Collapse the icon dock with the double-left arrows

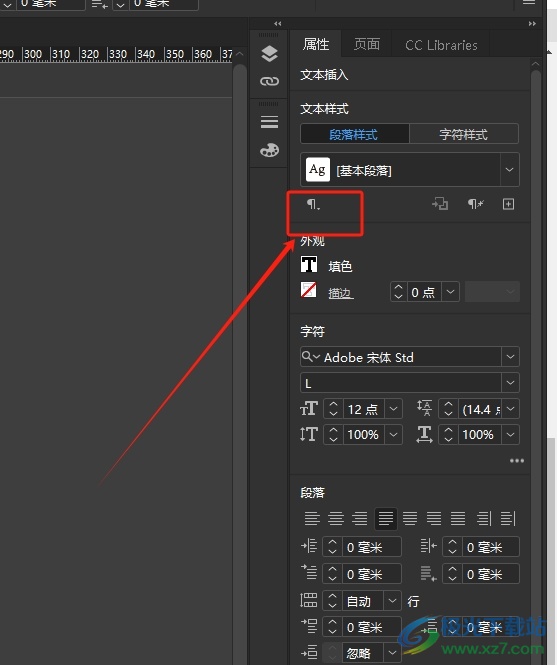click(277, 24)
